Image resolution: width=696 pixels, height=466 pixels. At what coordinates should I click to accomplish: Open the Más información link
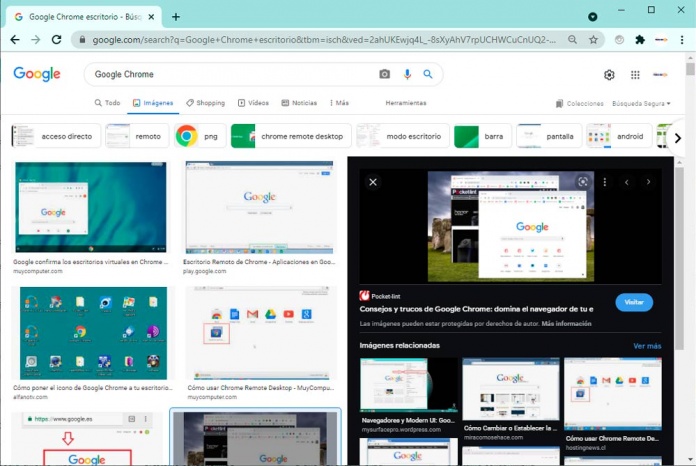566,324
